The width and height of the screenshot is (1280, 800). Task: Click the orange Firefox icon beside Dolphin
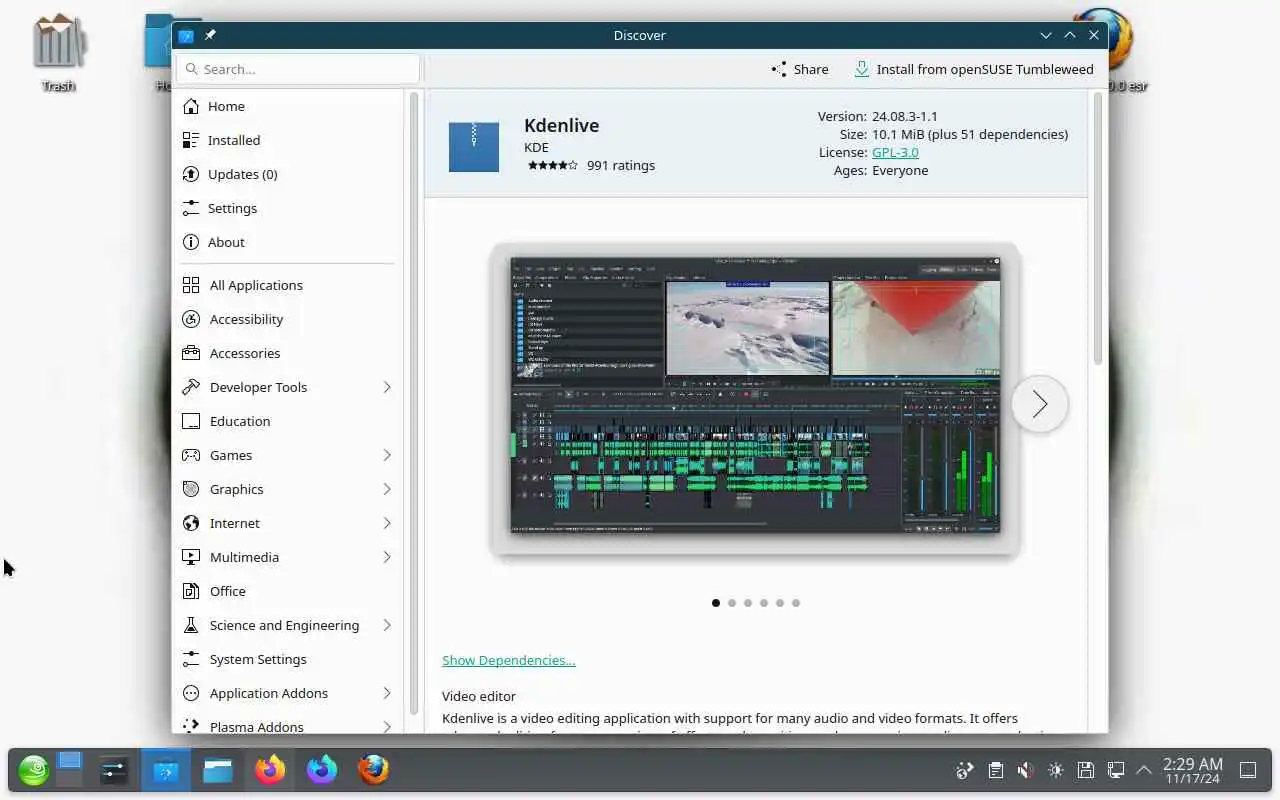tap(269, 770)
